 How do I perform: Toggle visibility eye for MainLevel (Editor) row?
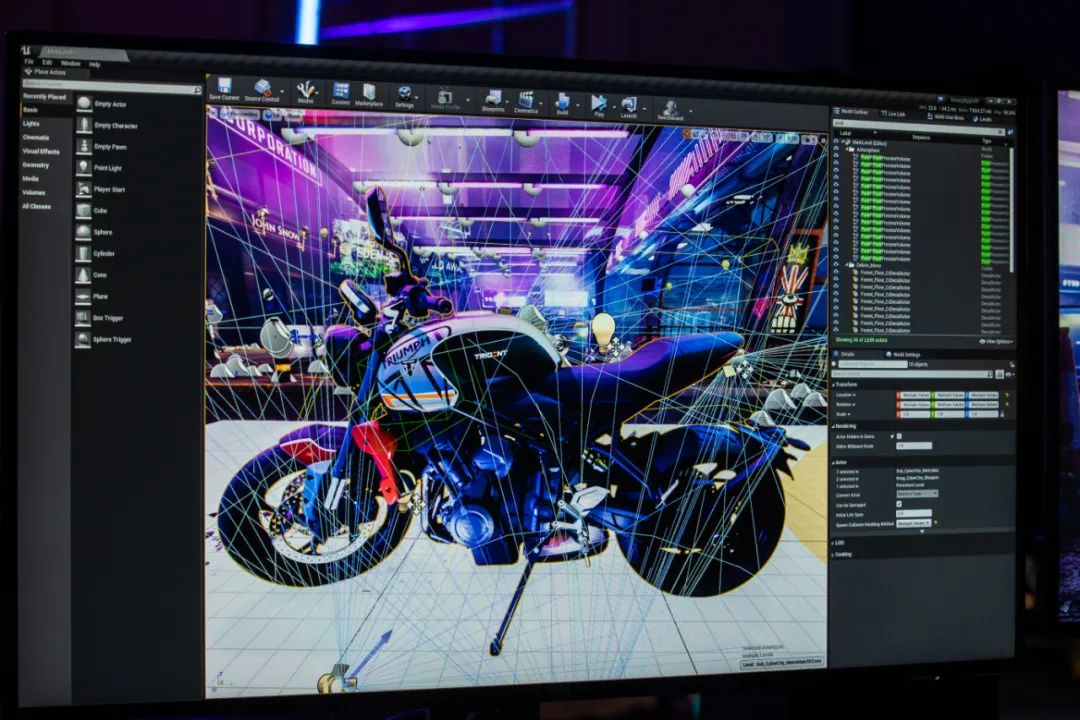pos(836,143)
